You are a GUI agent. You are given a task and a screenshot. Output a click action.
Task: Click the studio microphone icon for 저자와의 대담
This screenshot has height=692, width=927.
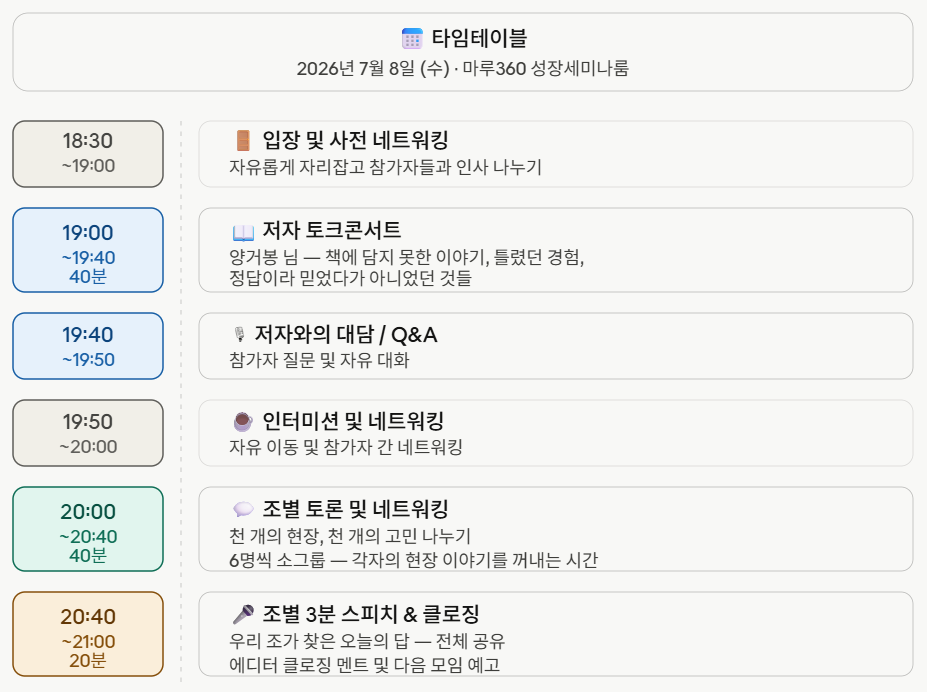[x=239, y=334]
